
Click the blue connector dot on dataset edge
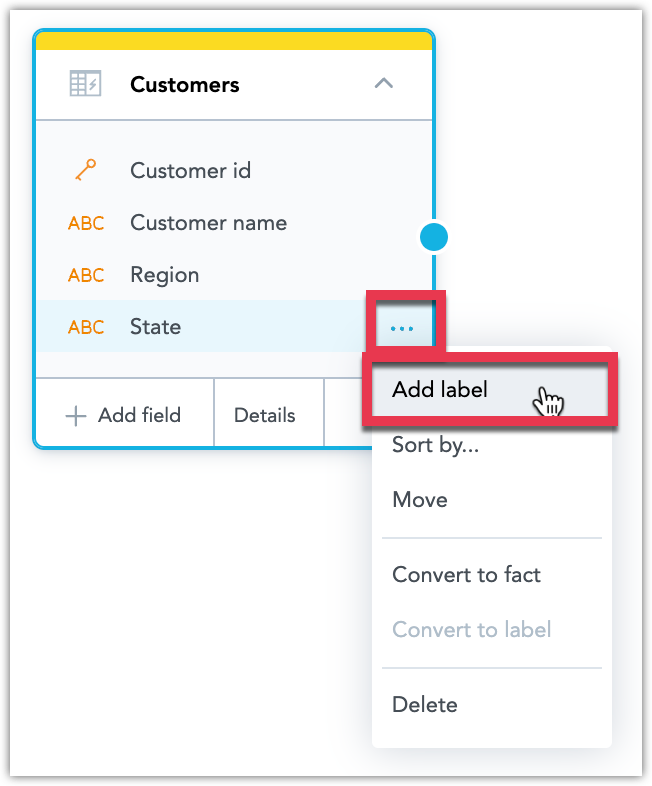click(x=434, y=237)
